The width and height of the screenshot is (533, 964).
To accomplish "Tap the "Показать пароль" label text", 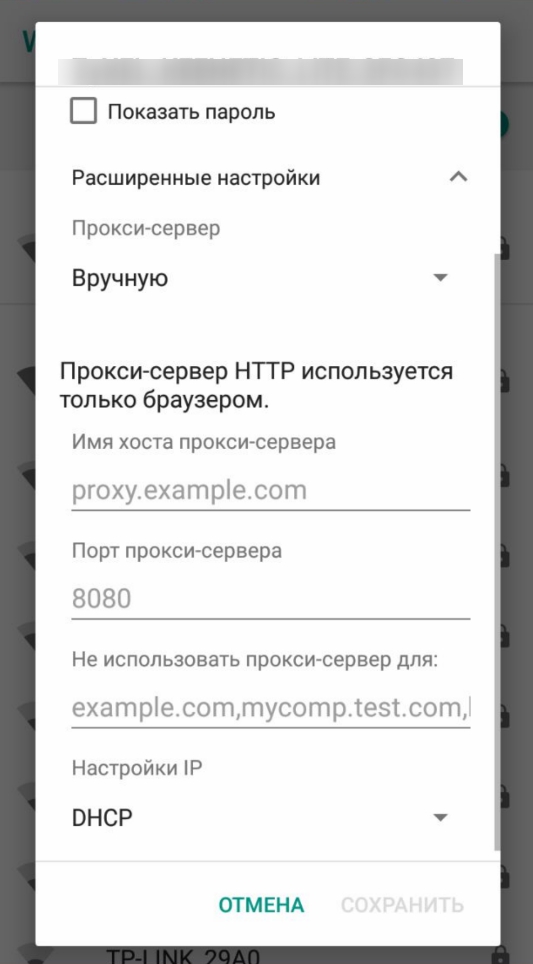I will [x=191, y=113].
